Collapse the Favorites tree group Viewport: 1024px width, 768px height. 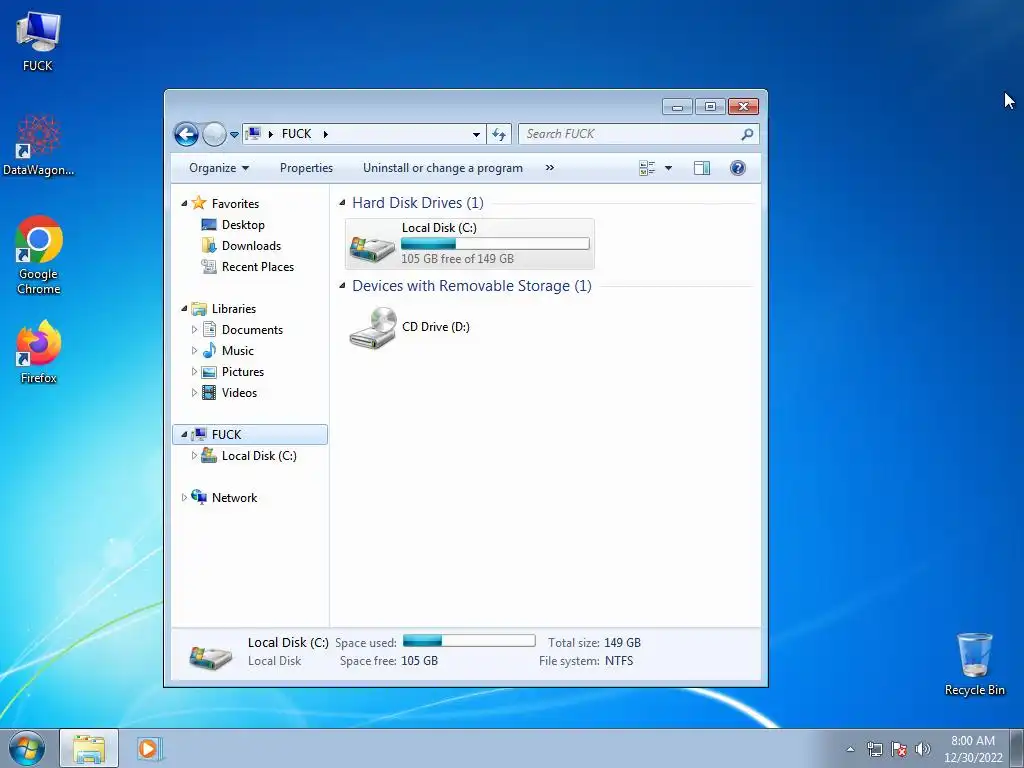click(x=184, y=204)
